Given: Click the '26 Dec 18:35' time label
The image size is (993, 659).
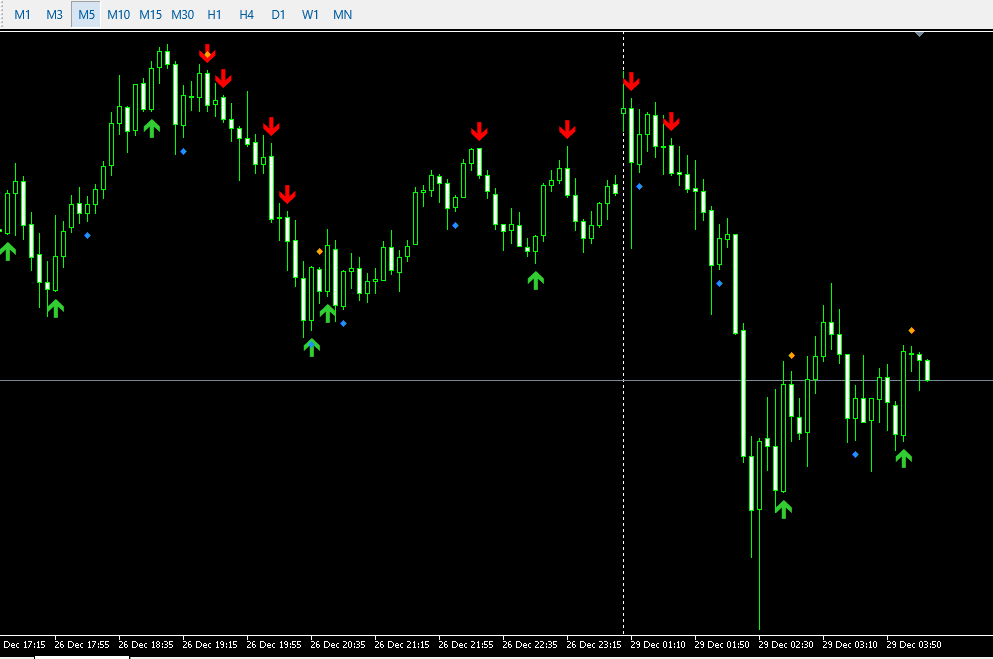Looking at the screenshot, I should [x=146, y=644].
